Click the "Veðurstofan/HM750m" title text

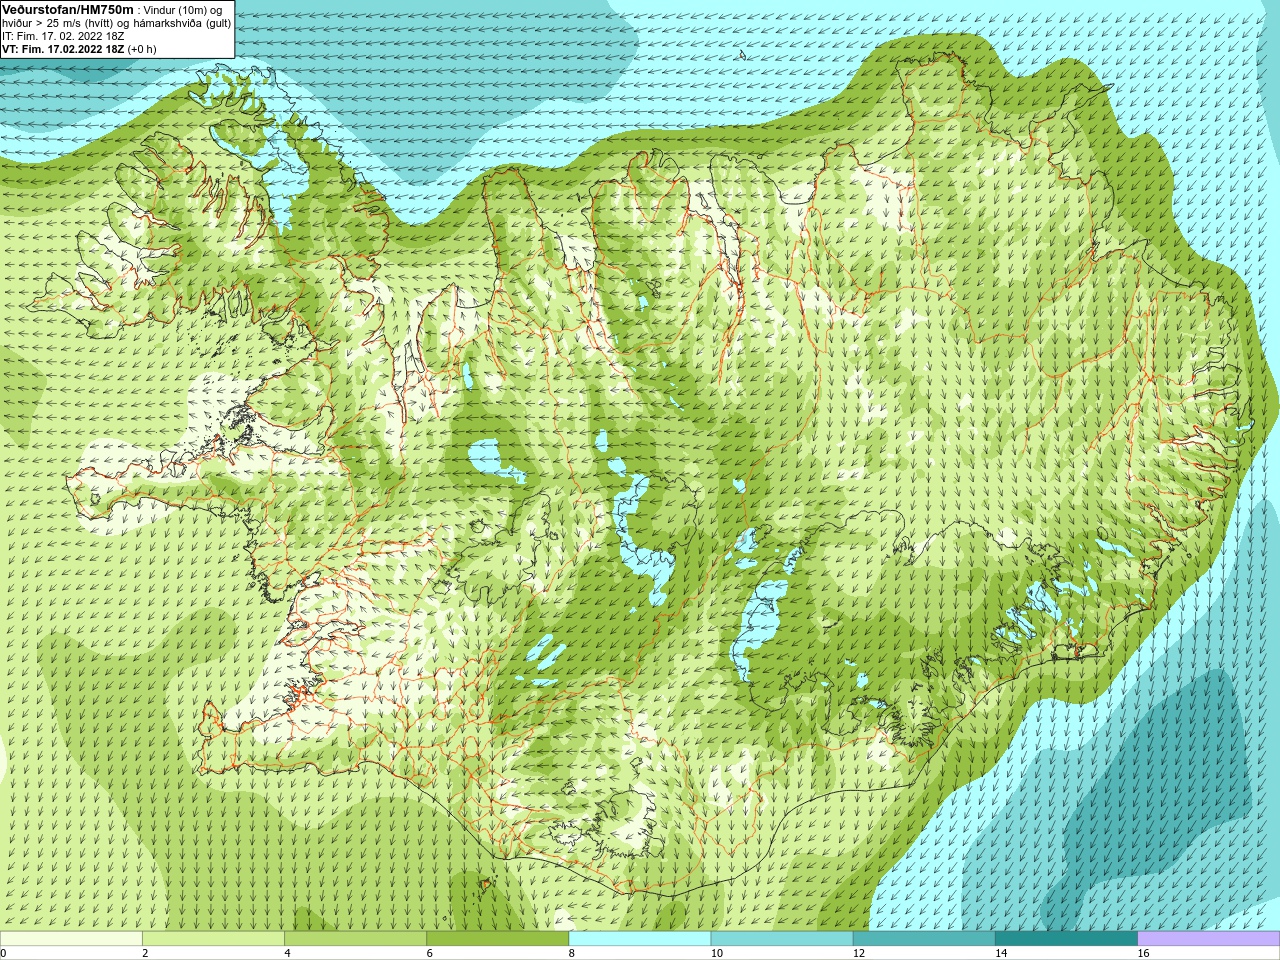pyautogui.click(x=68, y=9)
